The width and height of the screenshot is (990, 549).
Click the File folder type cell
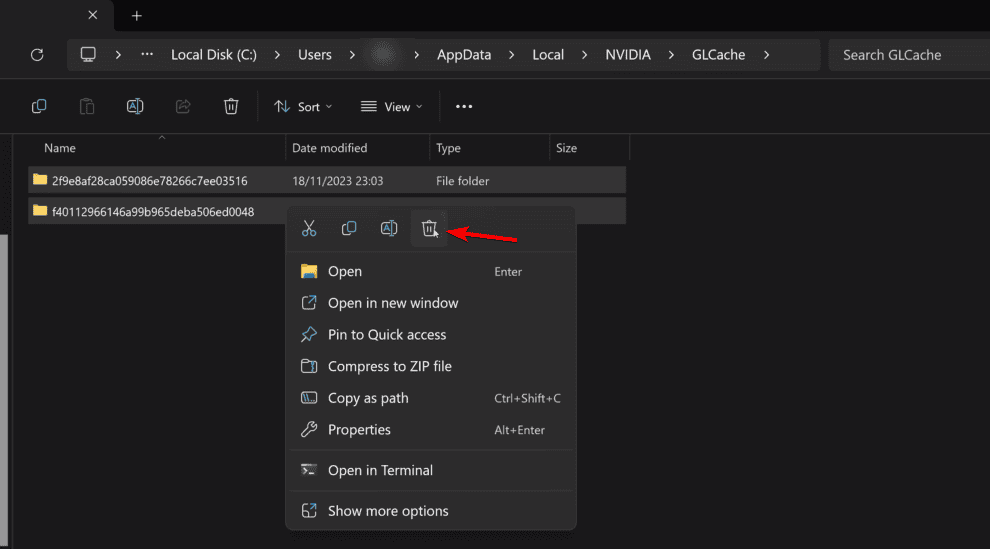pyautogui.click(x=463, y=181)
